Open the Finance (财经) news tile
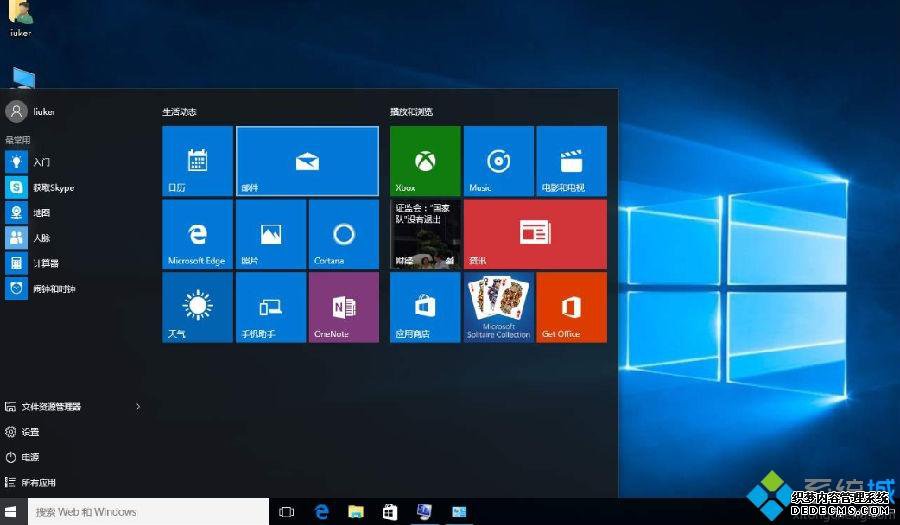 click(x=425, y=234)
